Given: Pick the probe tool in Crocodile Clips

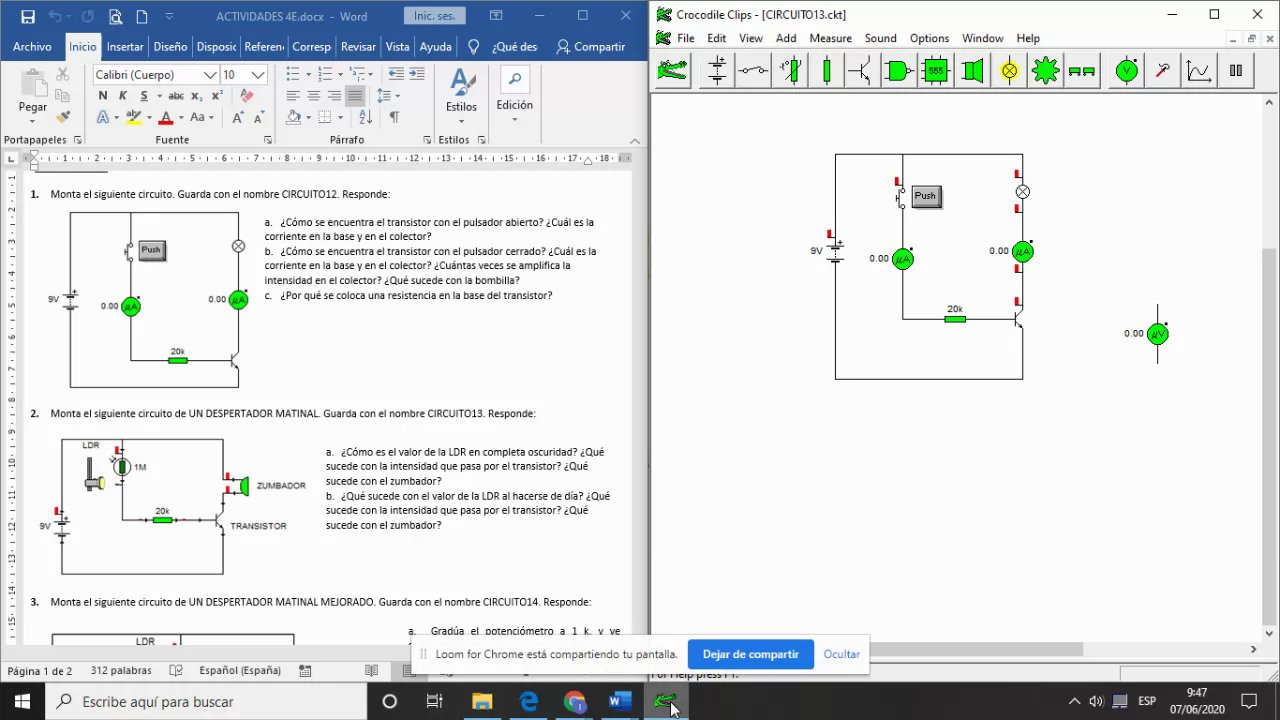Looking at the screenshot, I should tap(1163, 71).
